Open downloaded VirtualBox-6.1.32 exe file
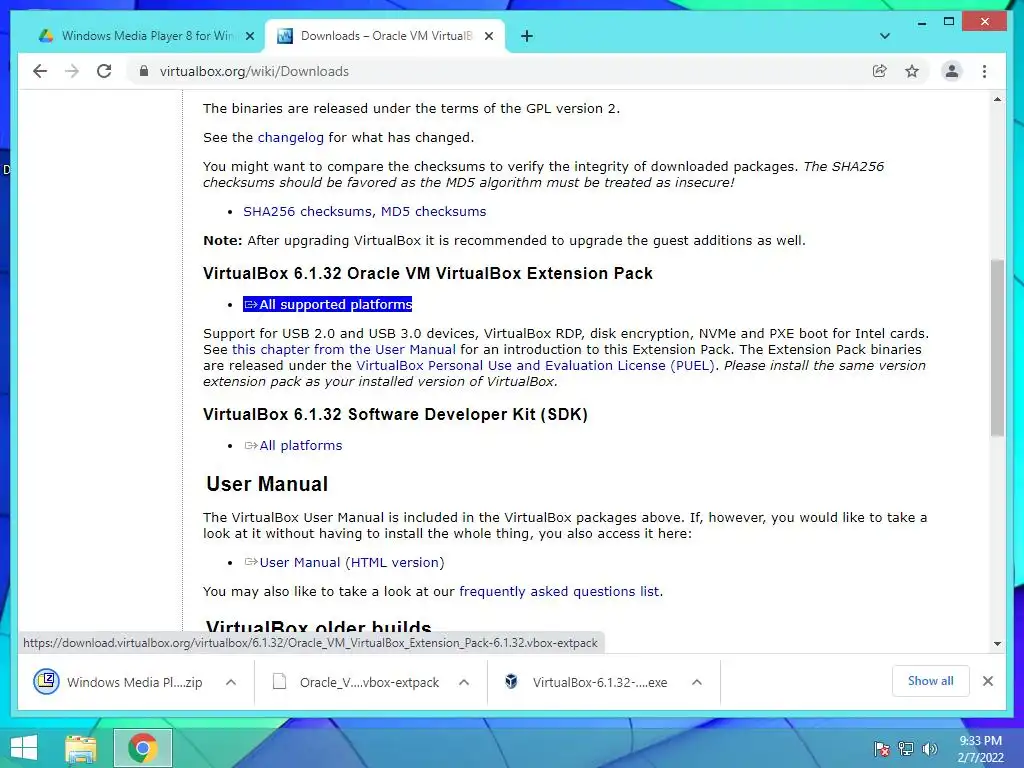Viewport: 1024px width, 768px height. coord(586,682)
